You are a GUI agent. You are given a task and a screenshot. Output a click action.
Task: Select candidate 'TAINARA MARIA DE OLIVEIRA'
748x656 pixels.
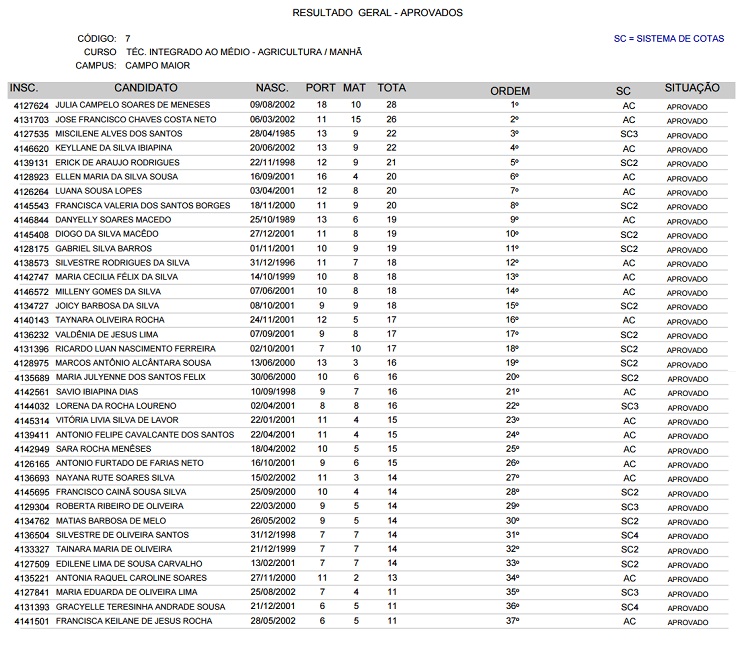[x=114, y=549]
